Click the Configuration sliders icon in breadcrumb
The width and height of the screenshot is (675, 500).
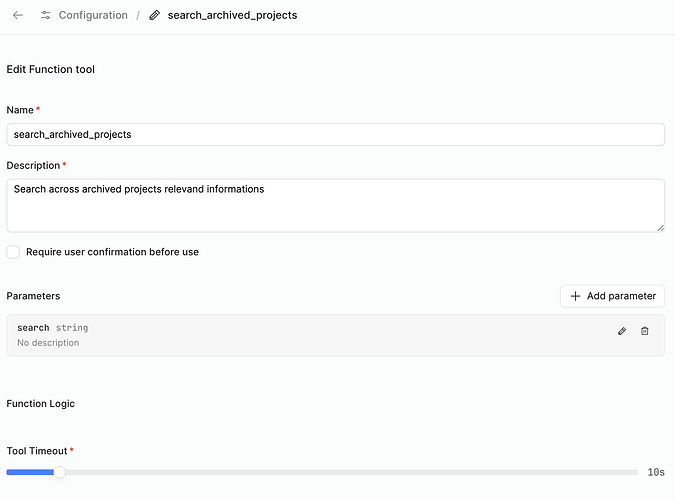click(46, 16)
